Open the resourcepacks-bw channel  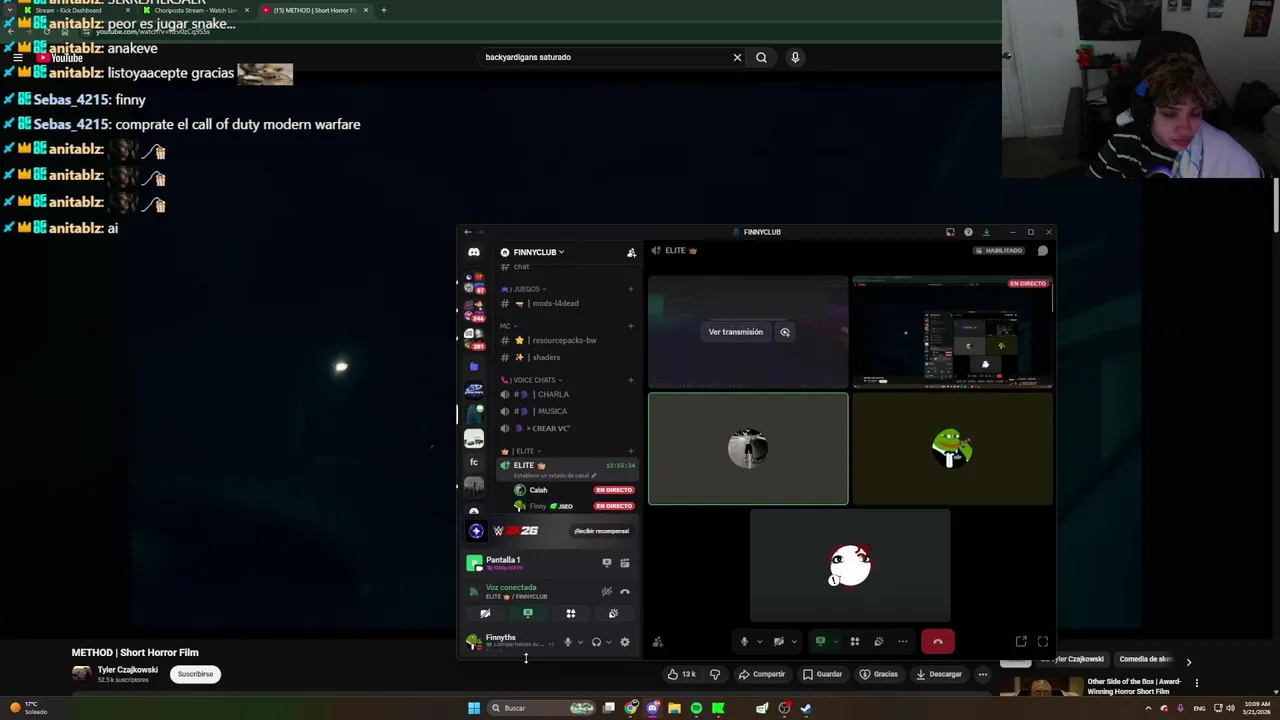[x=565, y=340]
